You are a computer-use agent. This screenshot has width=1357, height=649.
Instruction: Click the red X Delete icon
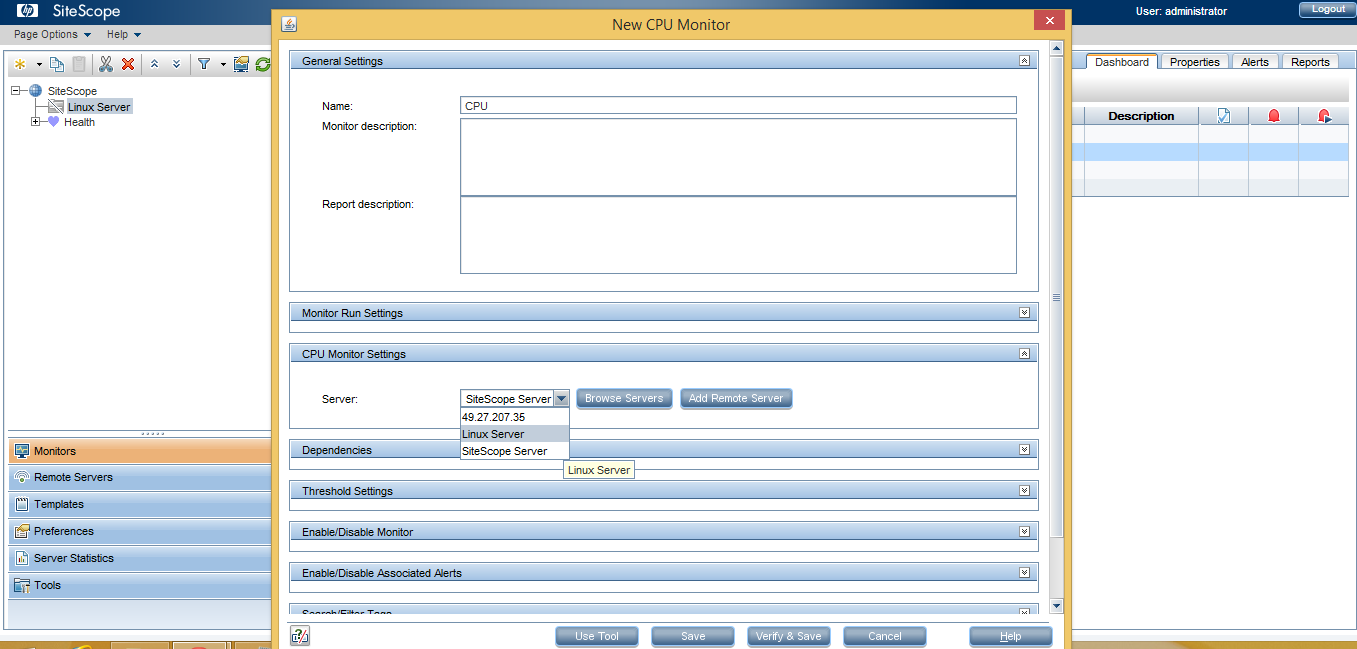coord(128,64)
